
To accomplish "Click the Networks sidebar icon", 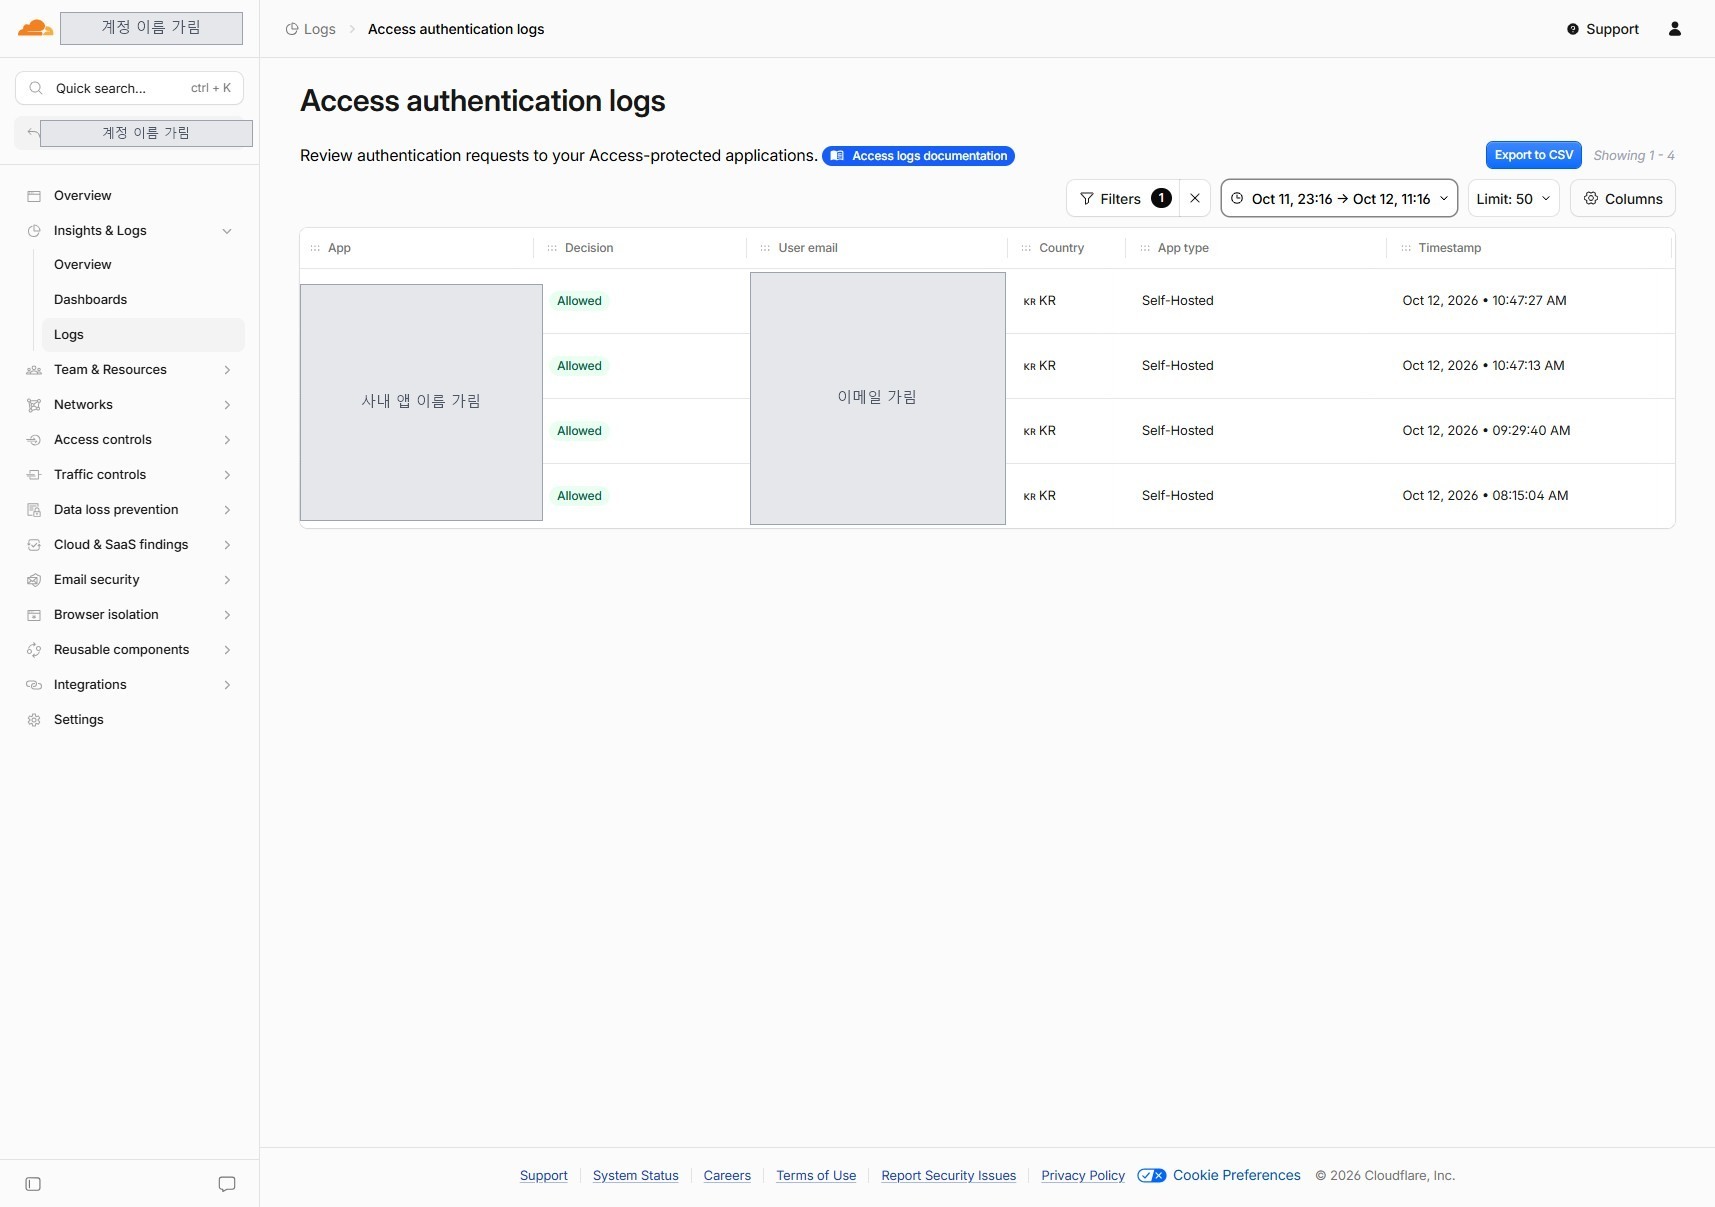I will [34, 405].
